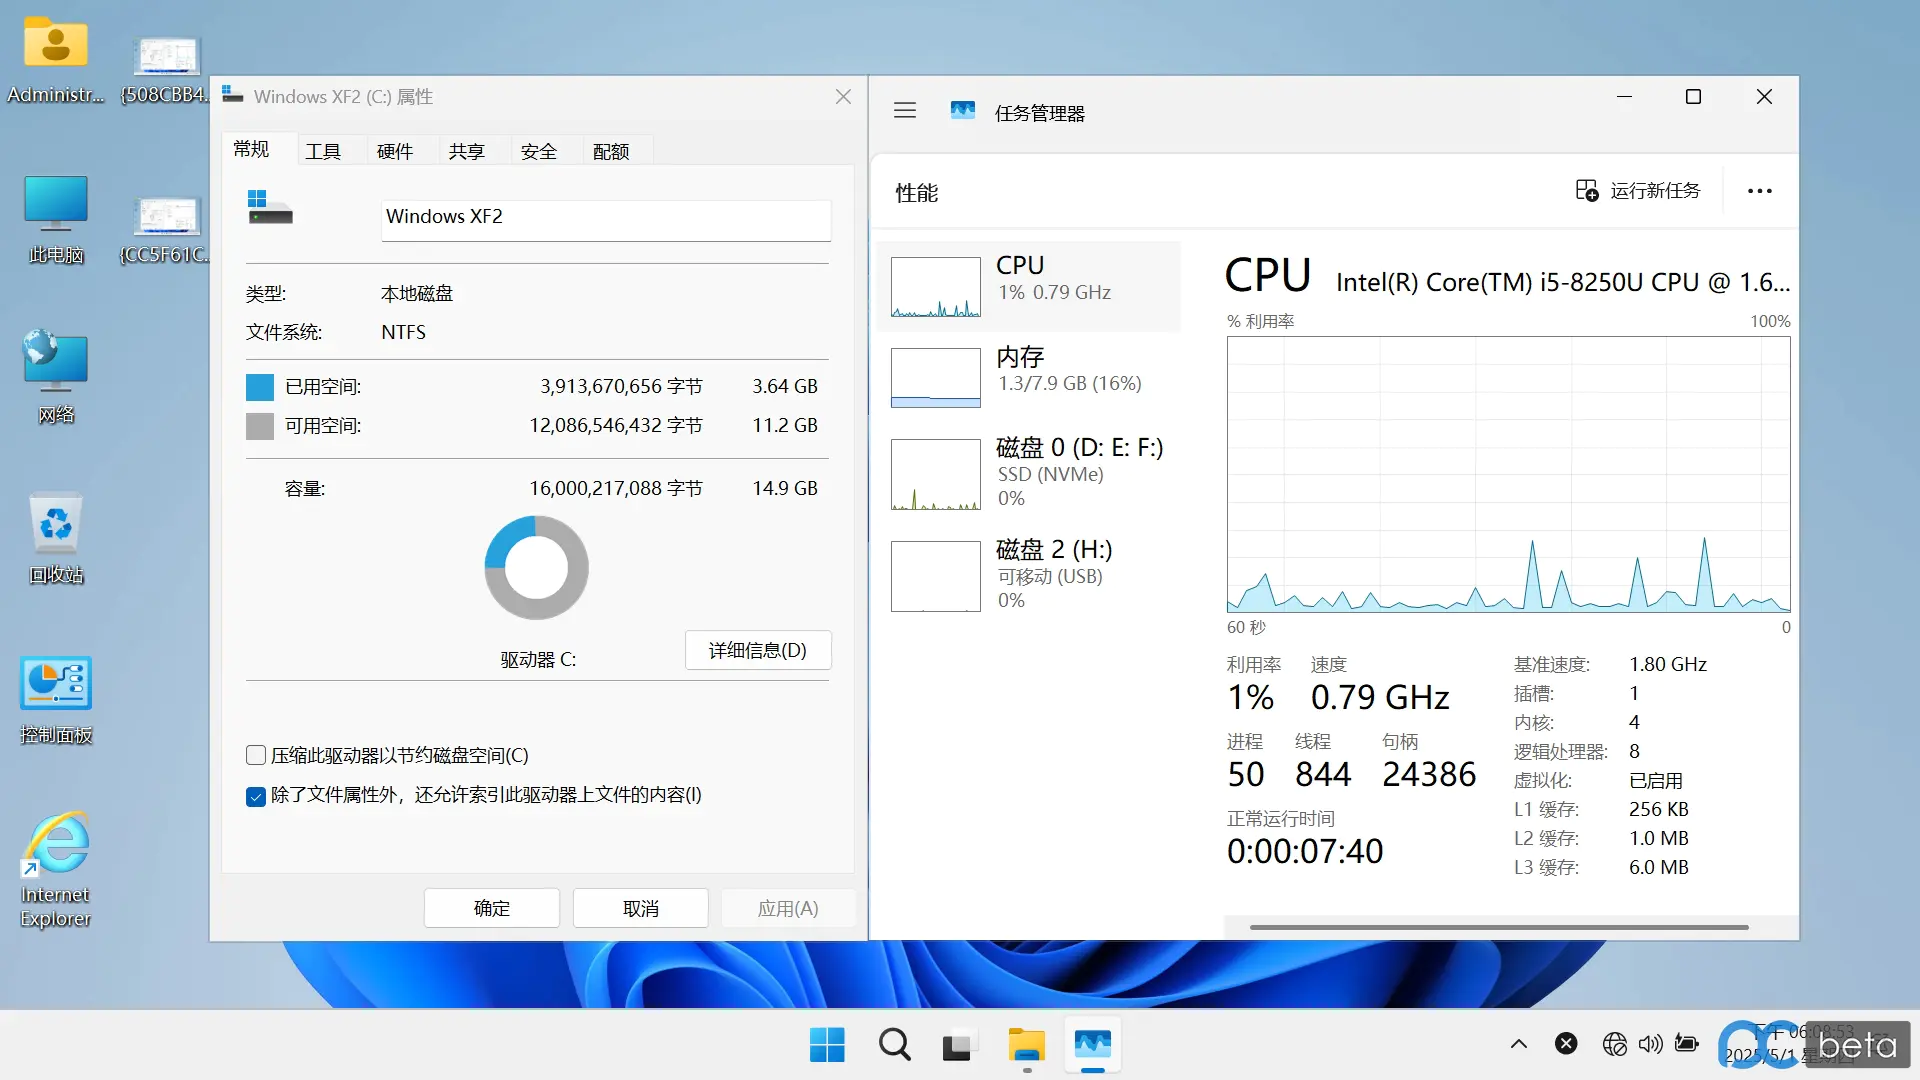Click the uptime value 0:00:07:40
Viewport: 1920px width, 1080px height.
coord(1305,851)
